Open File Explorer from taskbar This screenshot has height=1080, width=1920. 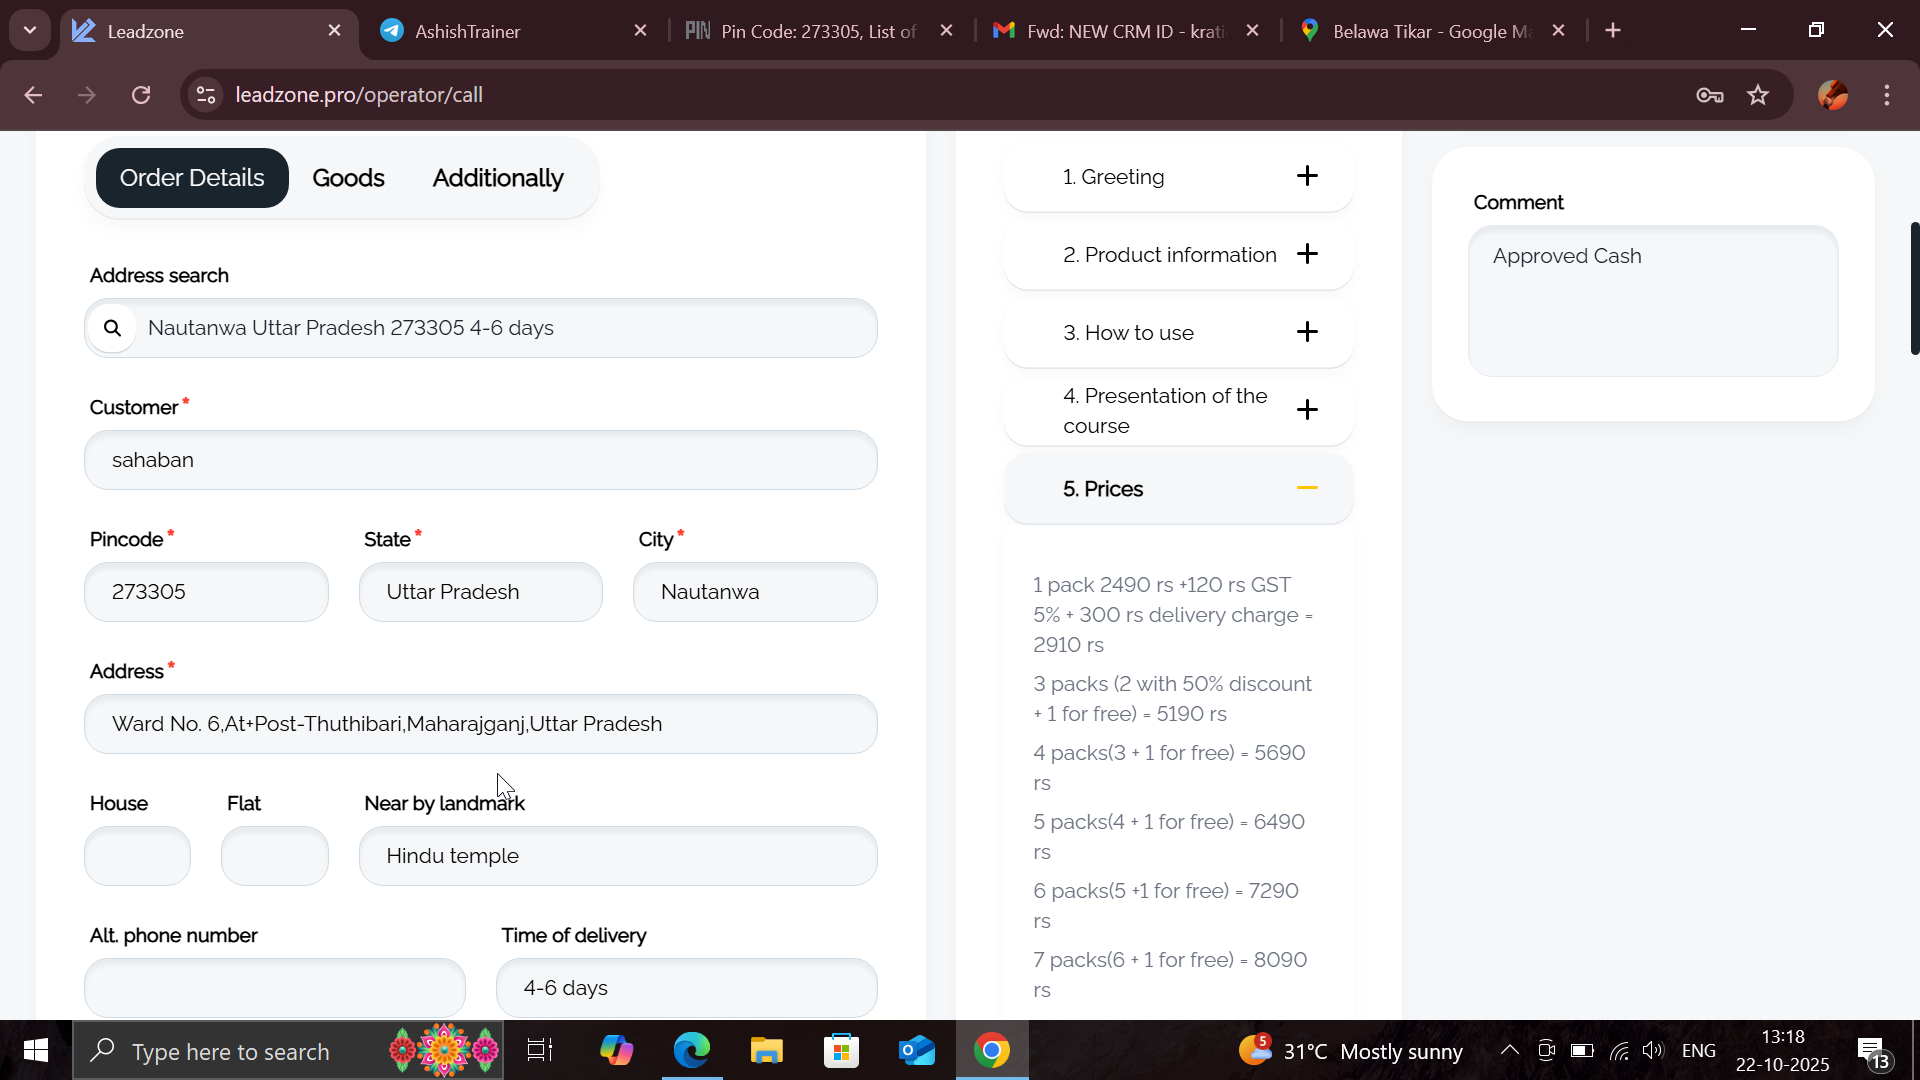766,1051
